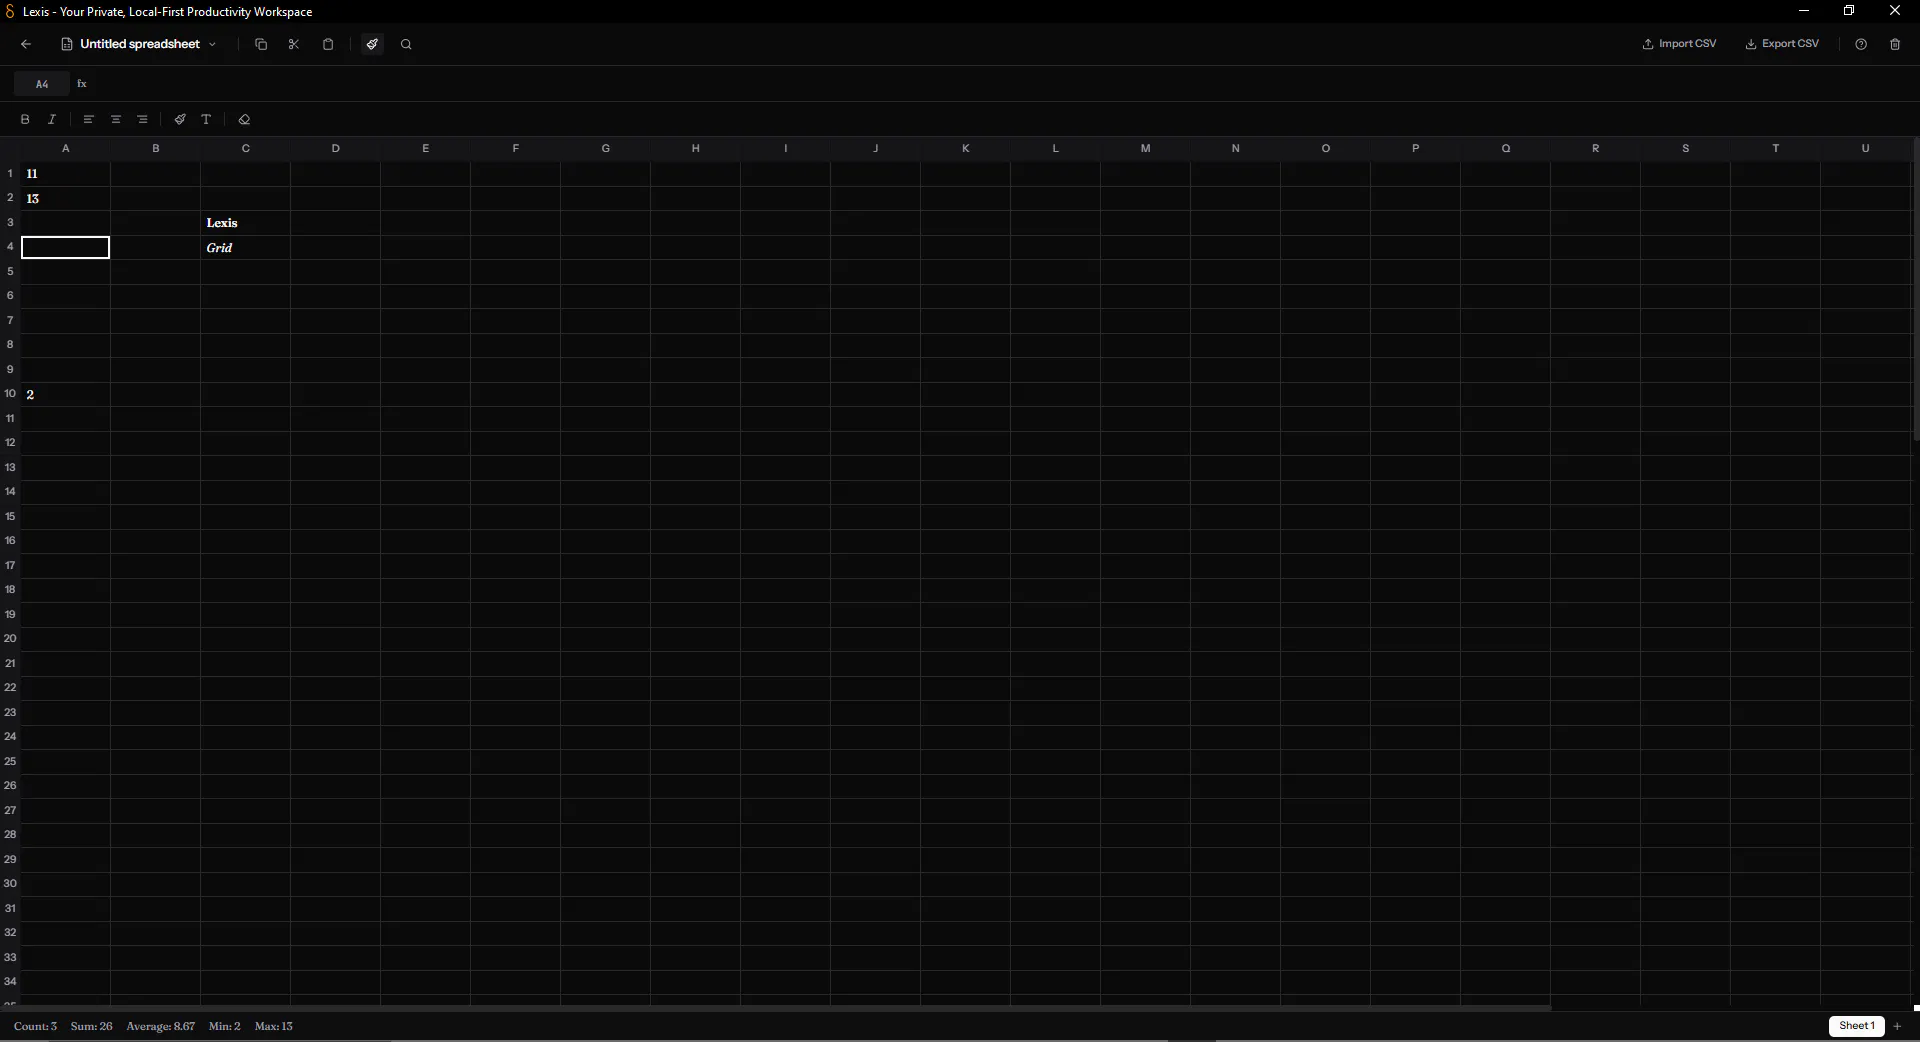The height and width of the screenshot is (1042, 1920).
Task: Select column M header
Action: point(1146,148)
